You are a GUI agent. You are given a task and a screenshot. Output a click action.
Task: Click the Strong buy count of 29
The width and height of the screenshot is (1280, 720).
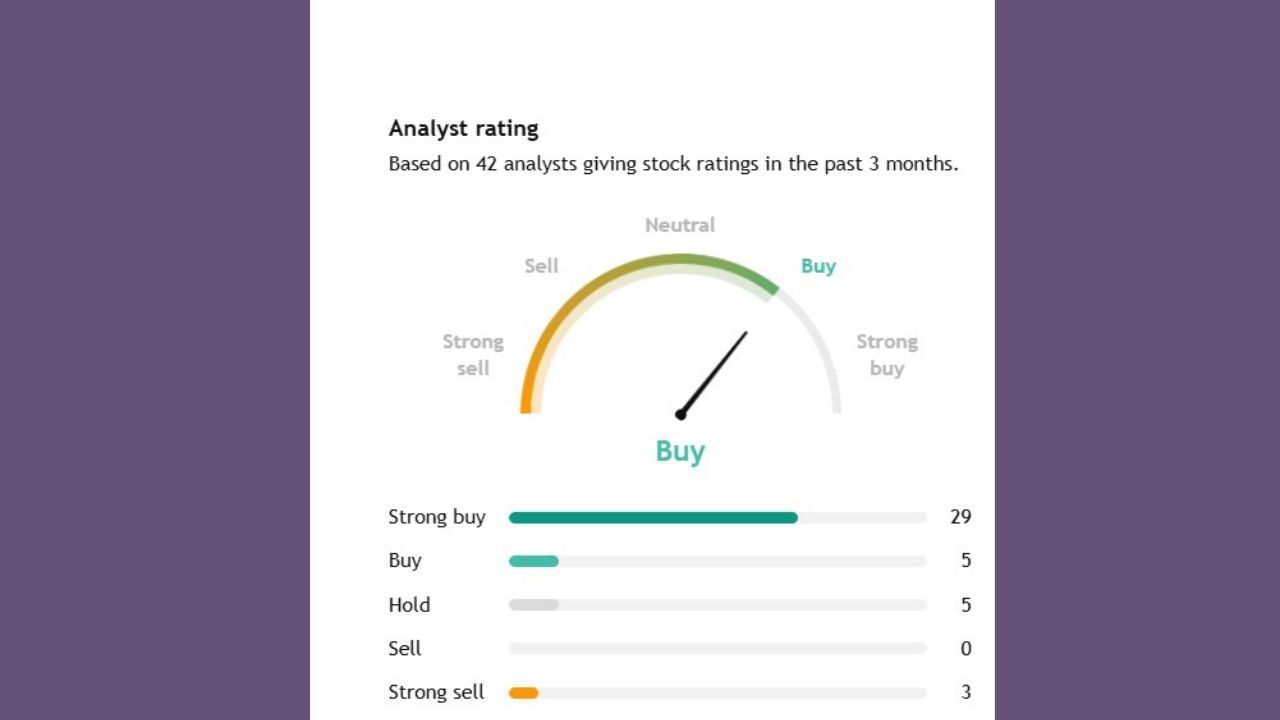click(960, 517)
